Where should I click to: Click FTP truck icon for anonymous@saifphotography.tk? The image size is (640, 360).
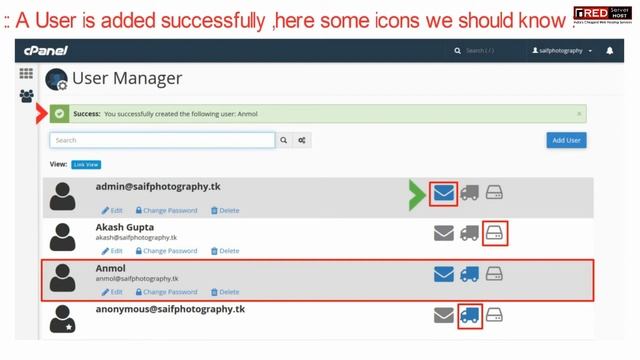coord(469,316)
